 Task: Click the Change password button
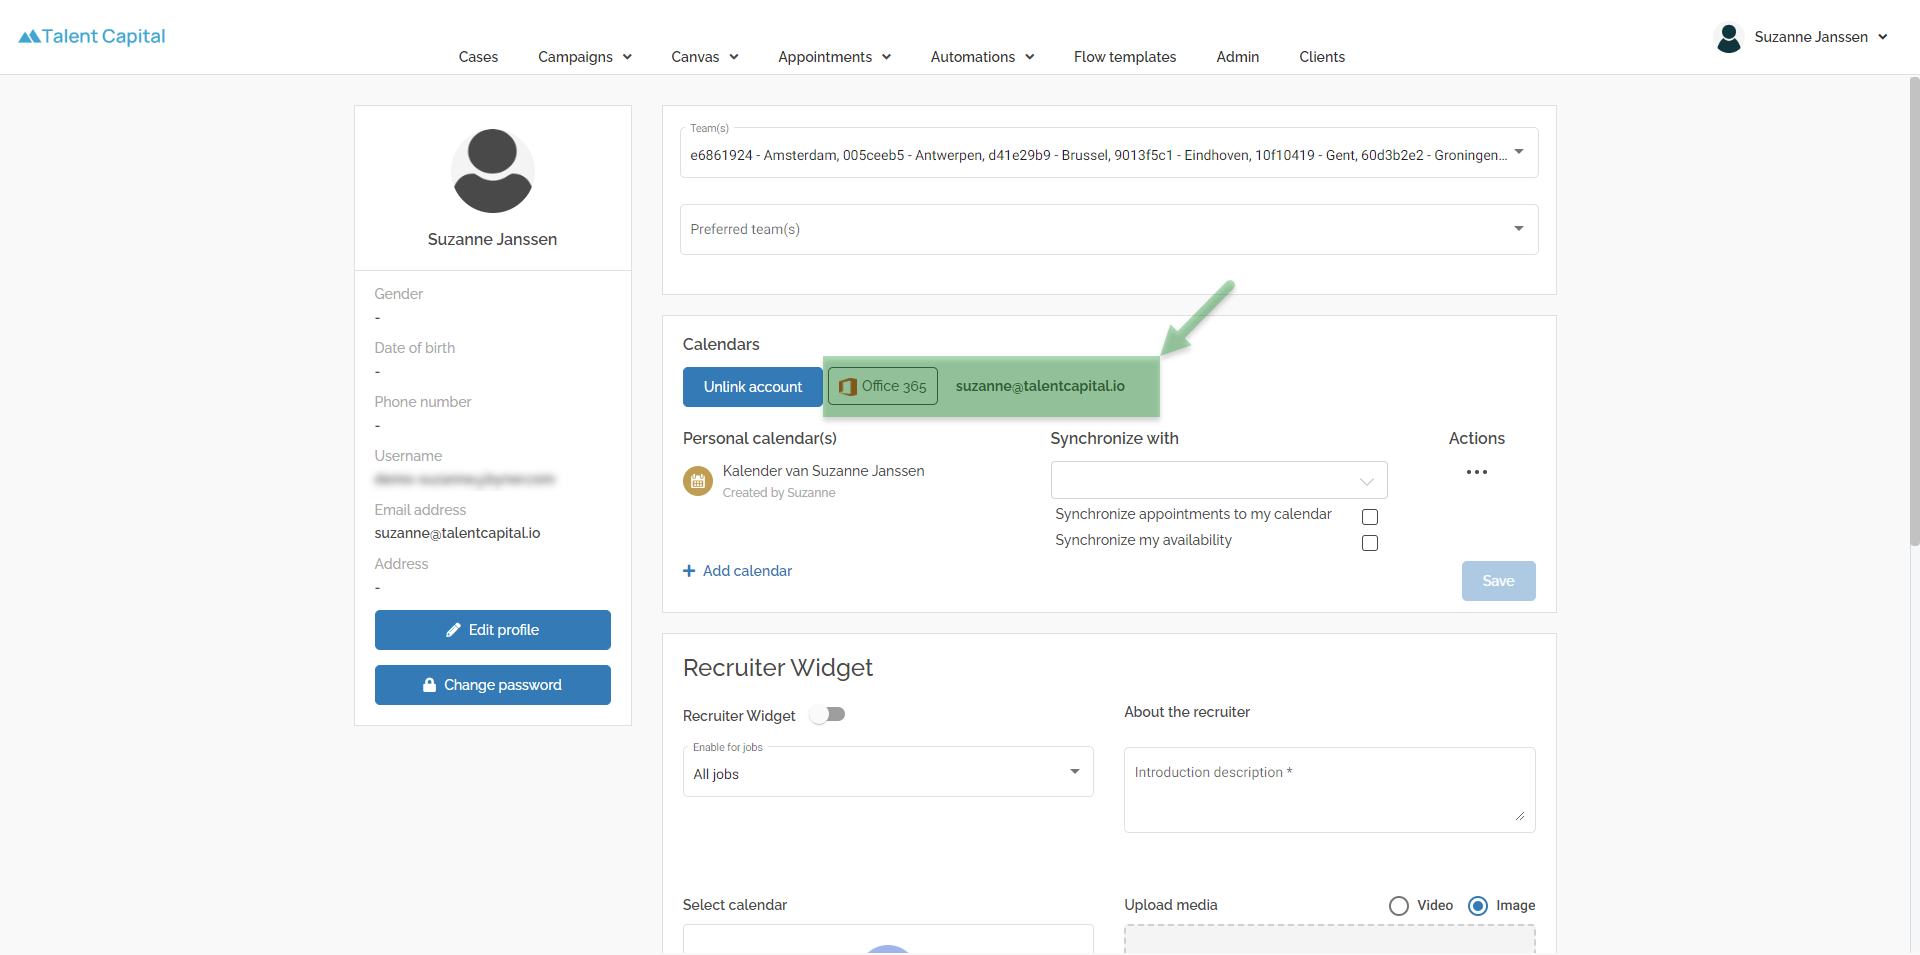(493, 685)
